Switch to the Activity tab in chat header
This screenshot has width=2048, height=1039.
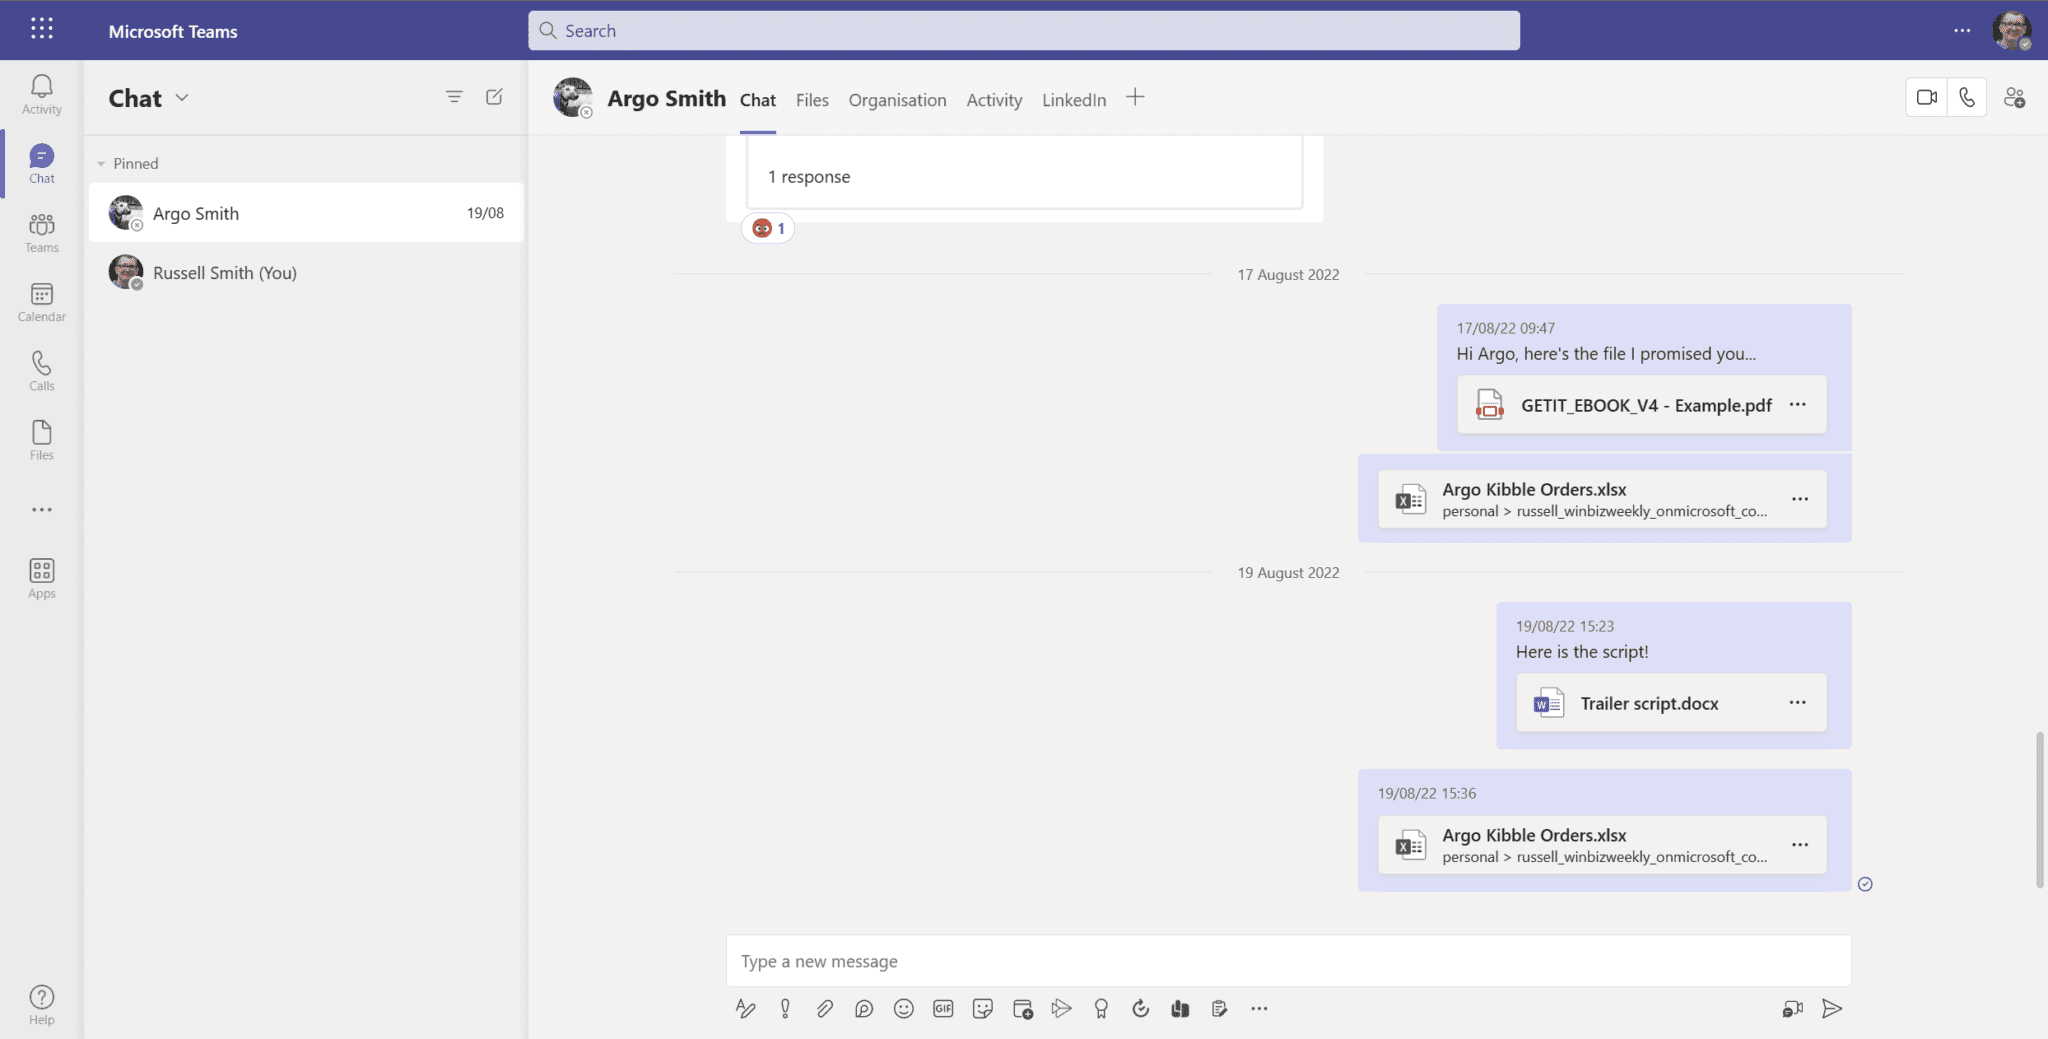[x=994, y=100]
